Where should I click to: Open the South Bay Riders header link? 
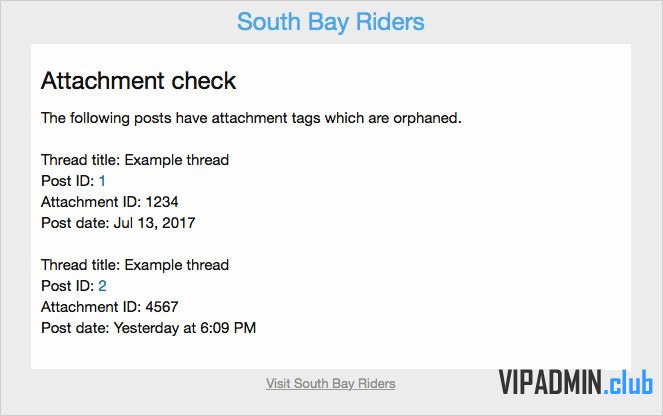tap(330, 22)
